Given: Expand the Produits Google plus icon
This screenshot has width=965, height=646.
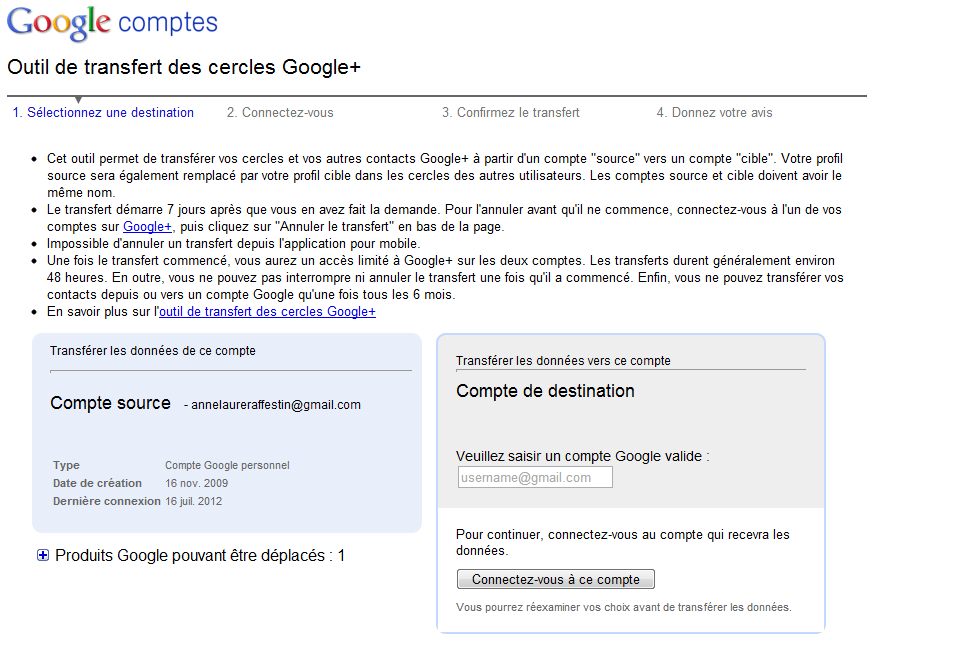Looking at the screenshot, I should click(43, 555).
